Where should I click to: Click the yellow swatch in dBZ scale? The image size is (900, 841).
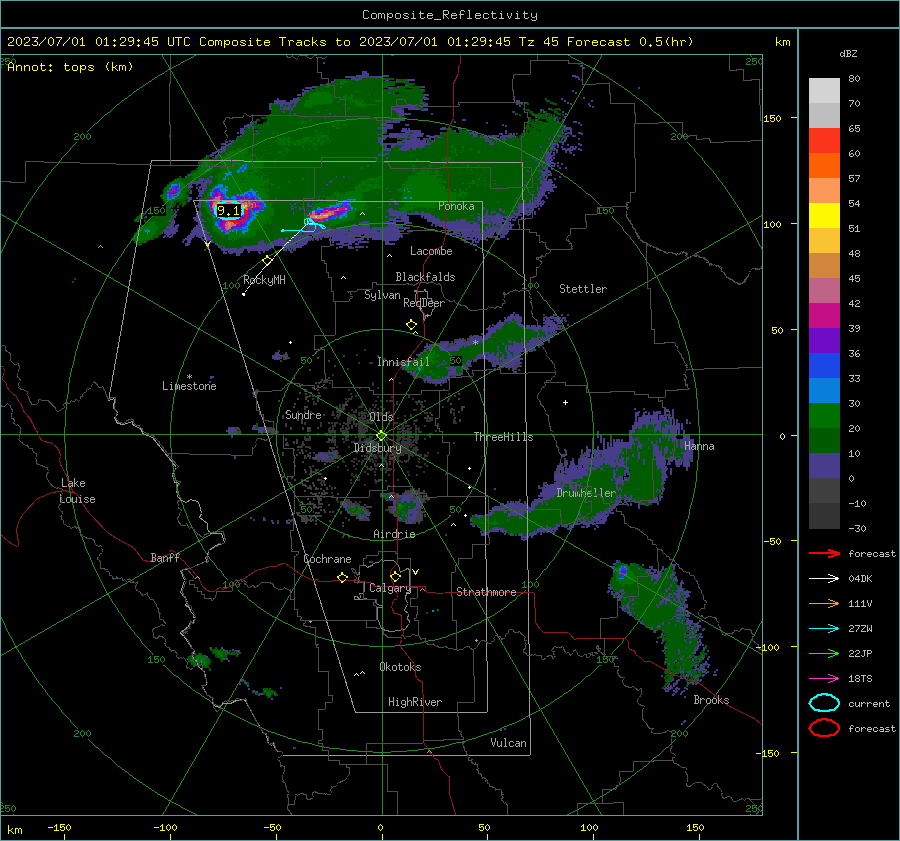[824, 215]
